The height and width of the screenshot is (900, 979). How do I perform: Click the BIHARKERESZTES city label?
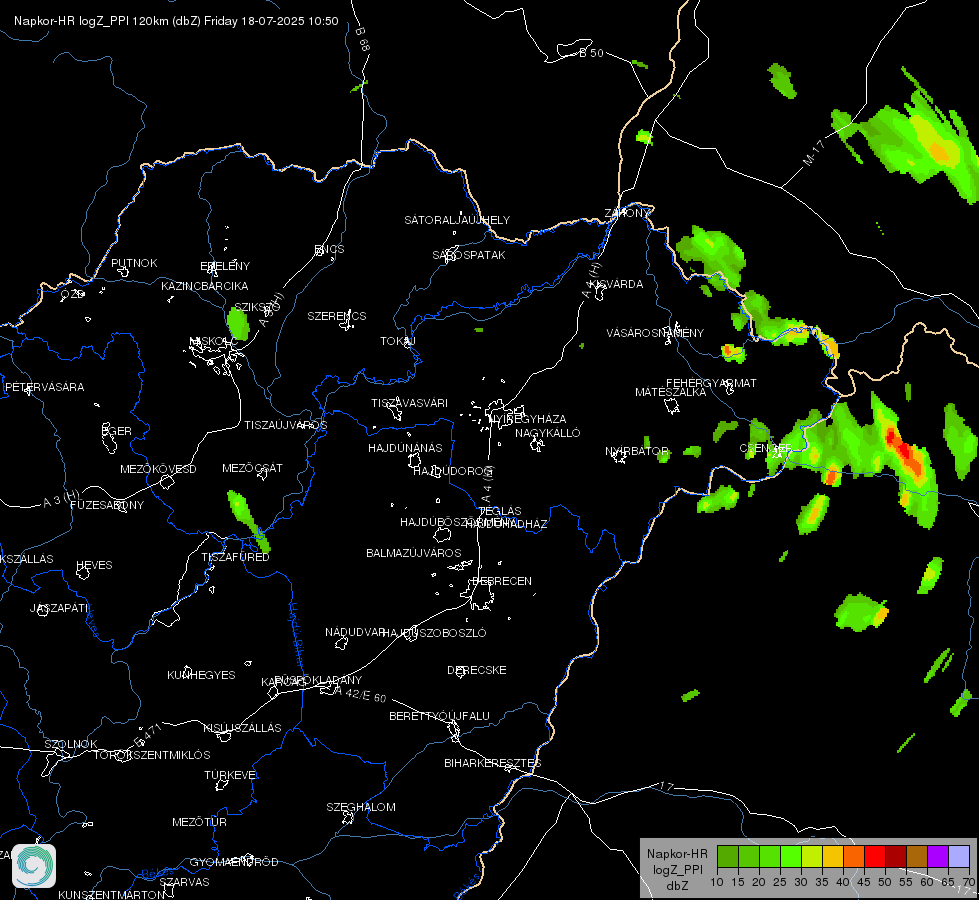pos(493,763)
